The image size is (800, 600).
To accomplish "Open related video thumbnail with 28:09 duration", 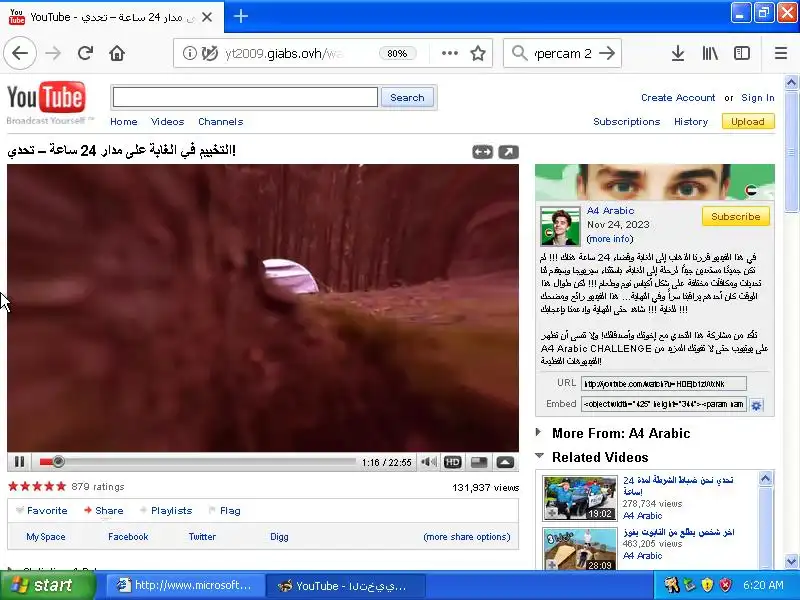I will tap(580, 549).
